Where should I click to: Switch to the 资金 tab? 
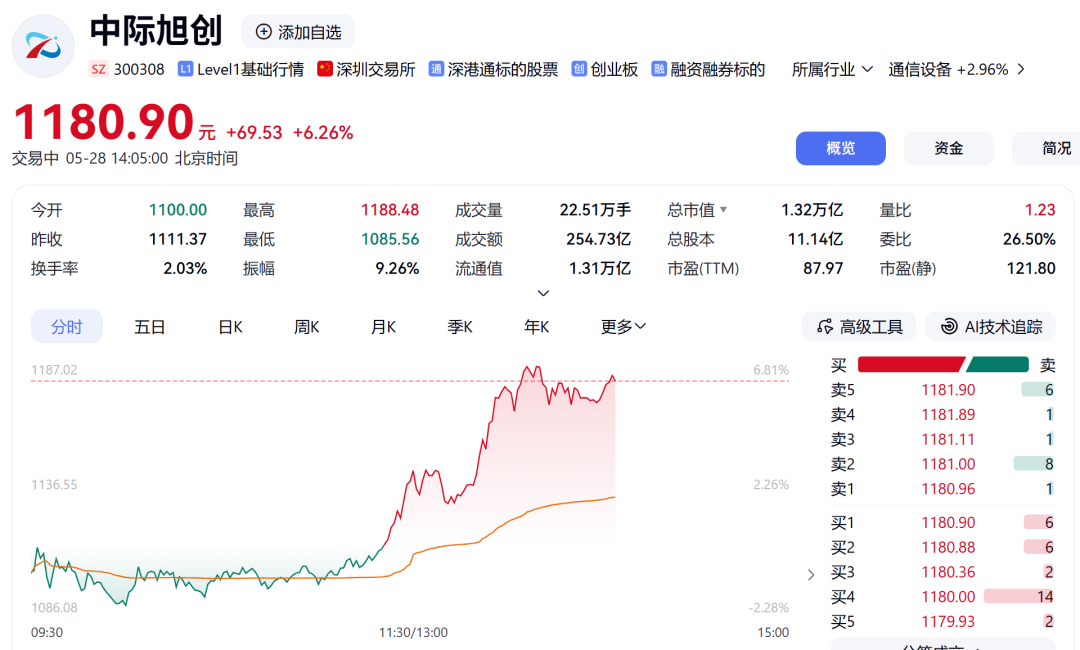click(x=948, y=148)
